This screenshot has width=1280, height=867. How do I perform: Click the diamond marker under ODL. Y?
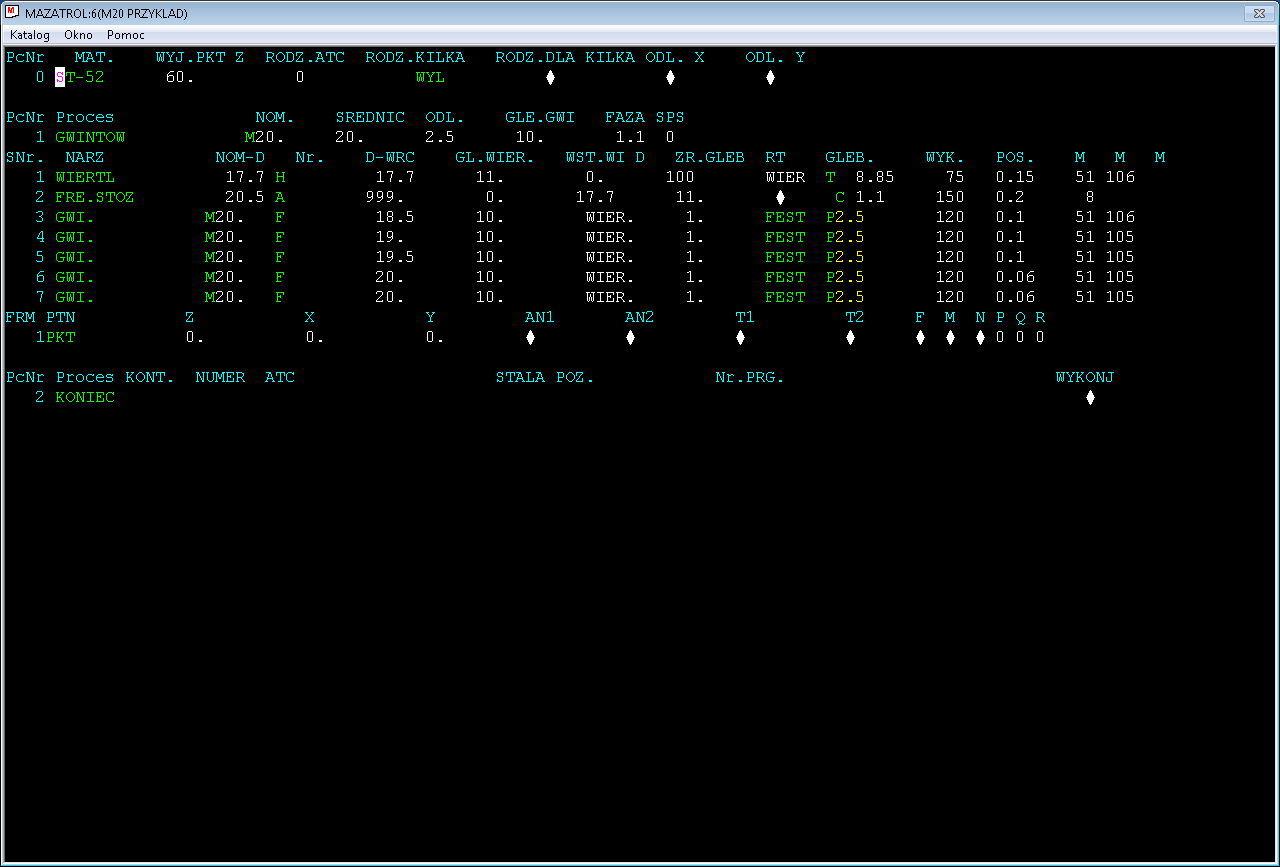pyautogui.click(x=770, y=77)
